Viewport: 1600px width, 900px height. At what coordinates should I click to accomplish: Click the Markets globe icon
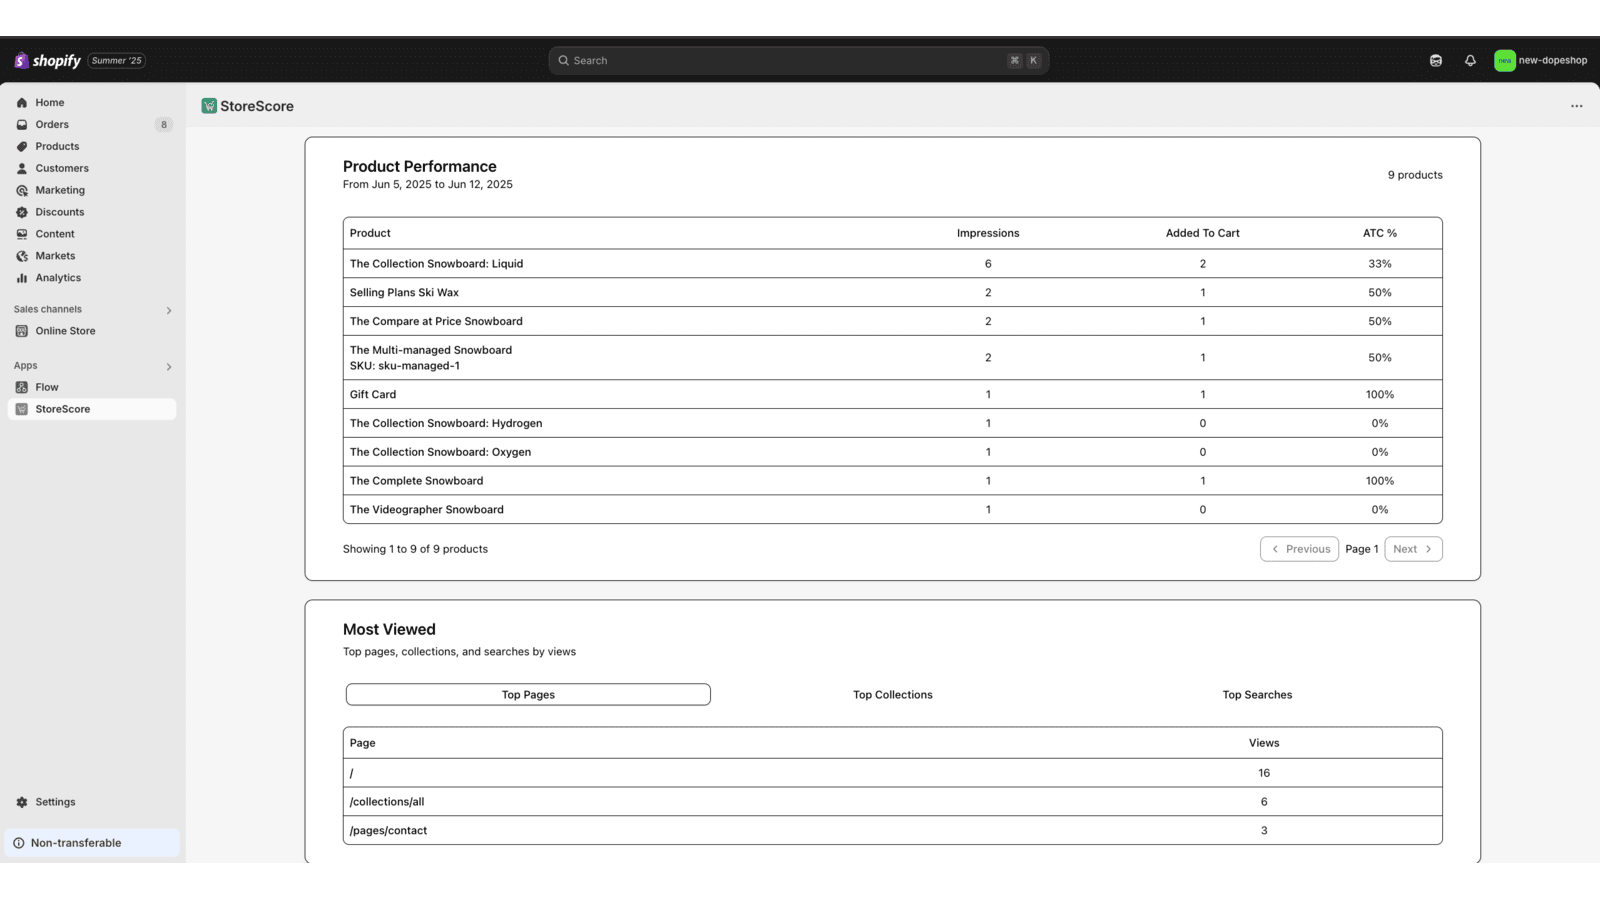click(x=22, y=256)
